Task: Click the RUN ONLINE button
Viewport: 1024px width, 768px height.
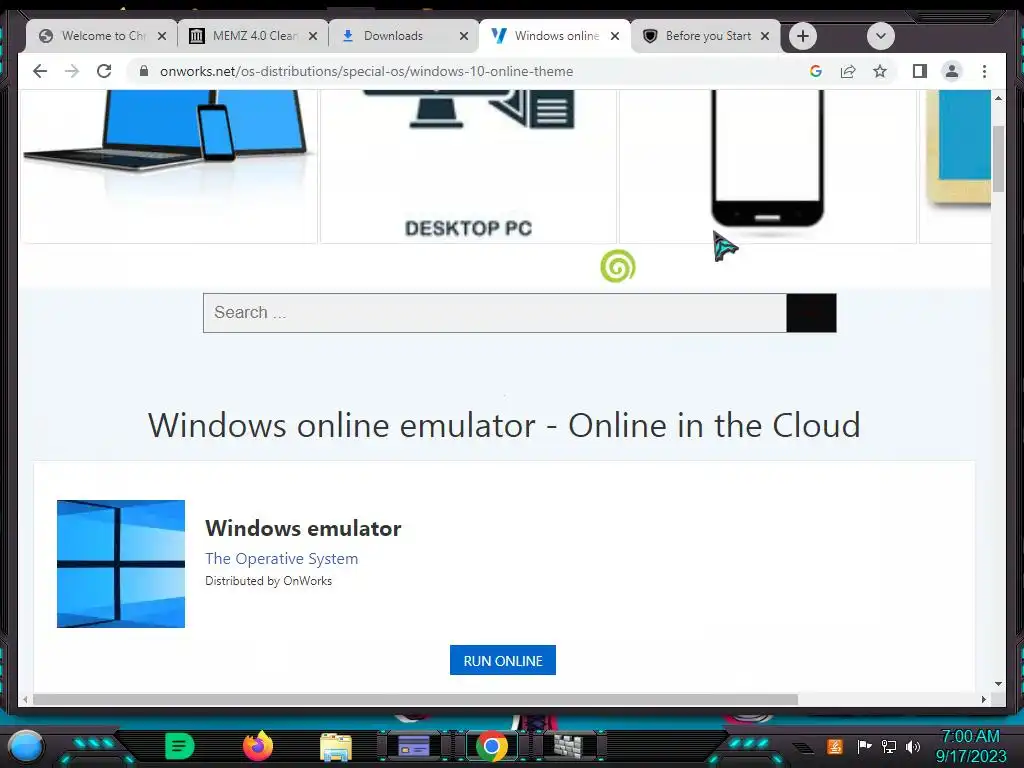Action: (x=503, y=660)
